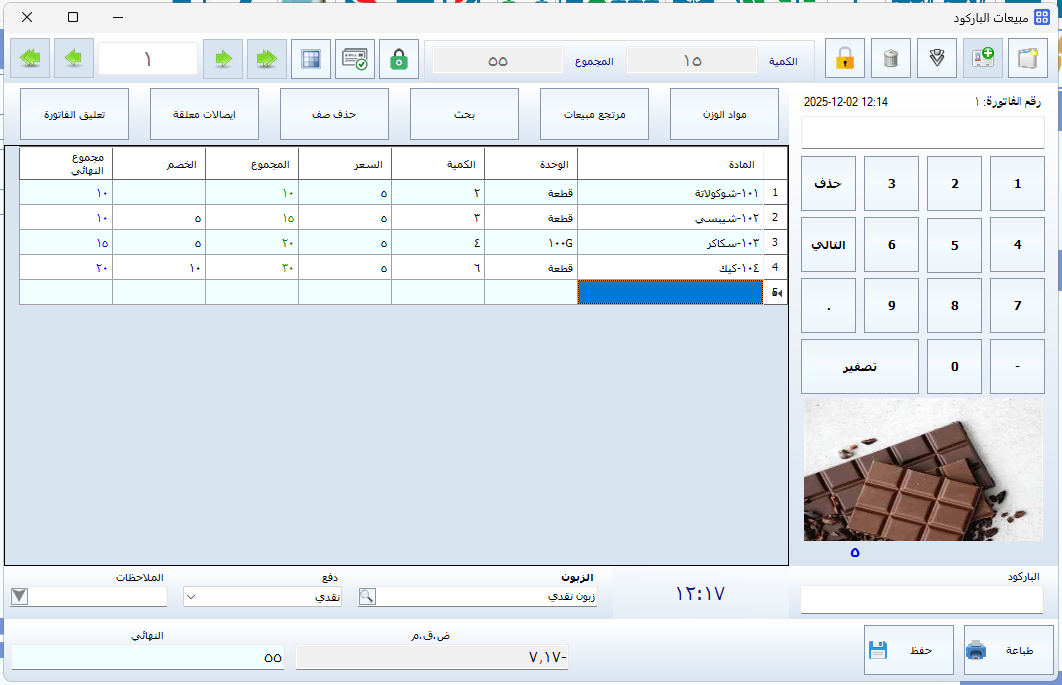The width and height of the screenshot is (1062, 685).
Task: Click the yellow padlock icon
Action: (x=845, y=59)
